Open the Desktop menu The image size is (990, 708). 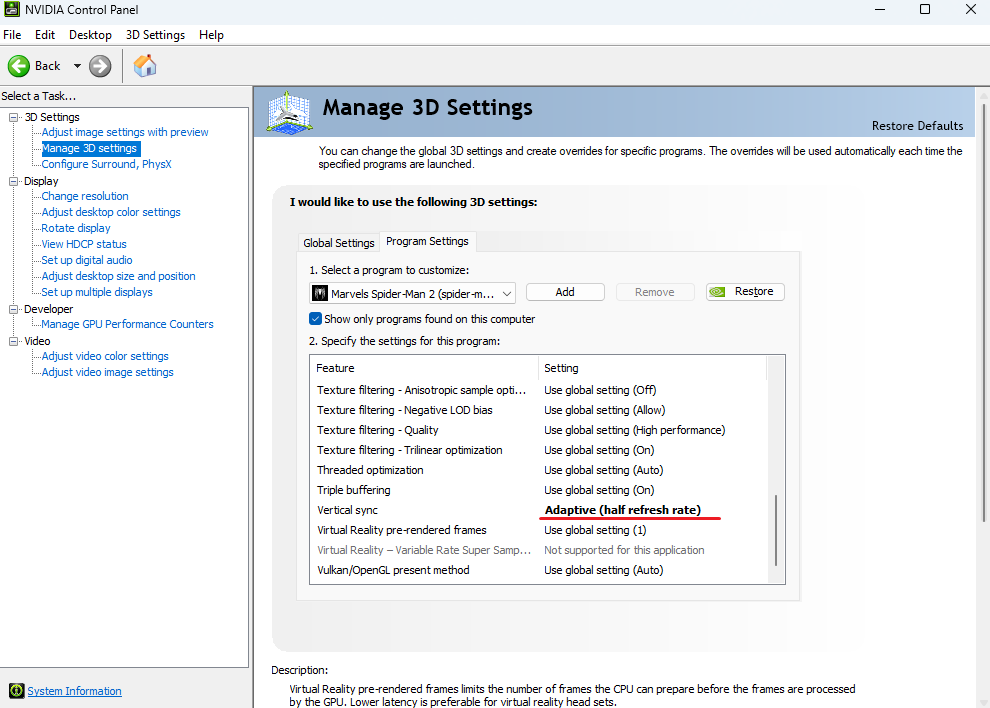pyautogui.click(x=90, y=34)
